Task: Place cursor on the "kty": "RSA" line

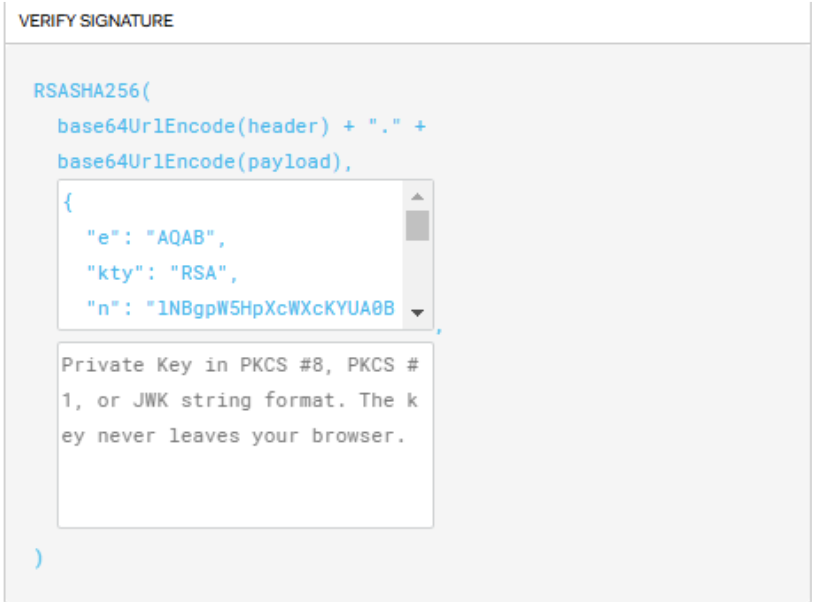Action: tap(161, 273)
